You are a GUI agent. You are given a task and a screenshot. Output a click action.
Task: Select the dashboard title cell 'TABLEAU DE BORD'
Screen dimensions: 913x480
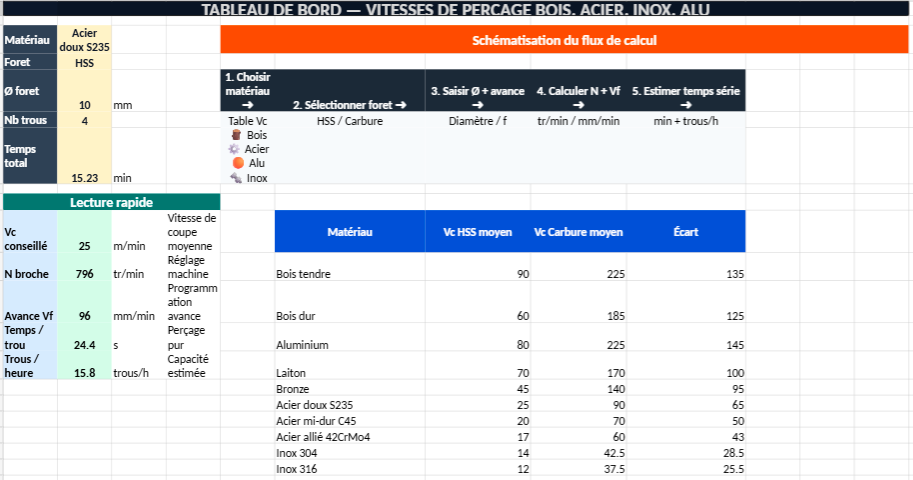pos(455,9)
